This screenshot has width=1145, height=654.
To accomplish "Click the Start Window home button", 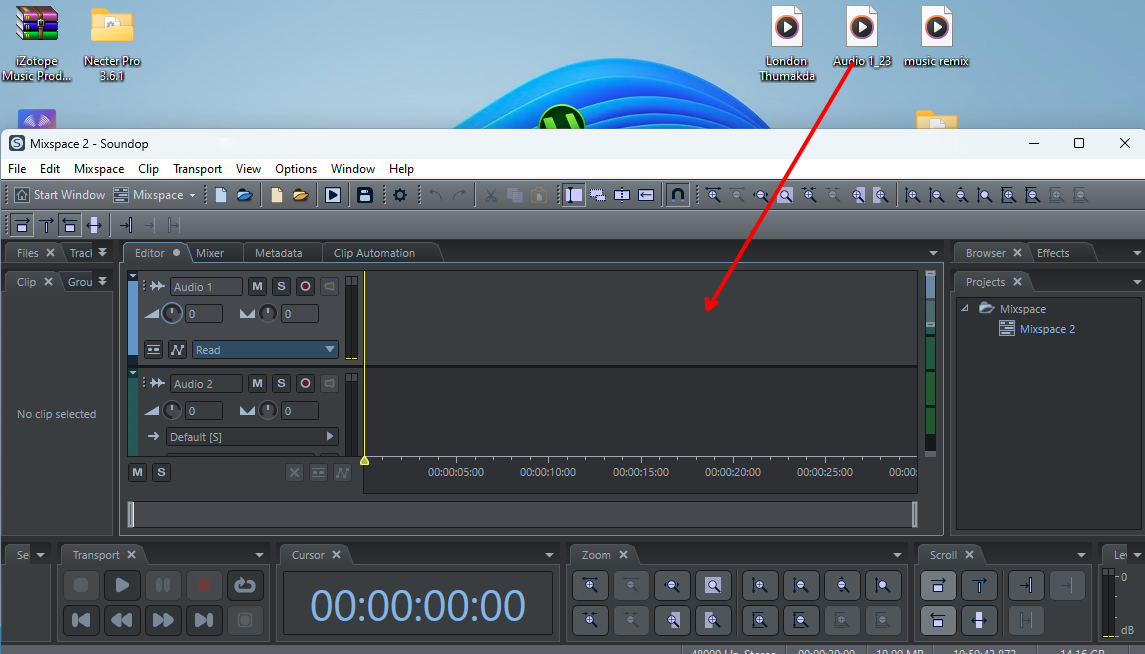I will (59, 195).
